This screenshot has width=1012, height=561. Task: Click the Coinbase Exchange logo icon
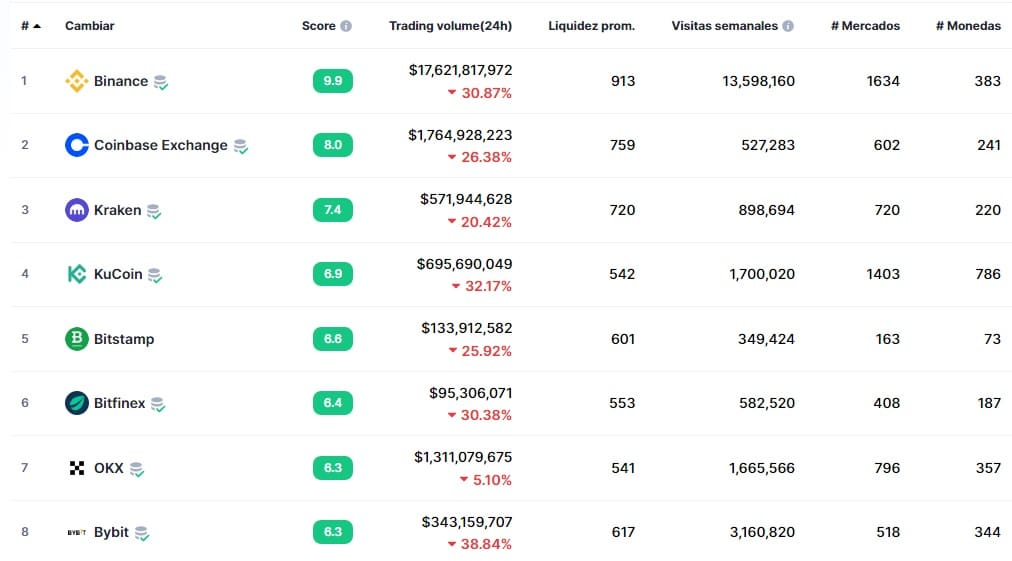tap(77, 145)
